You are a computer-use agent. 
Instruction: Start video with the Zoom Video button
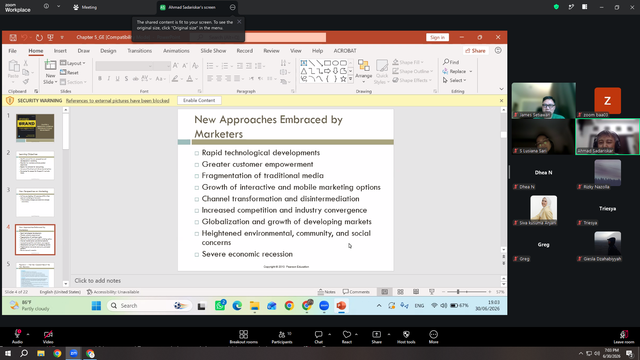click(48, 336)
